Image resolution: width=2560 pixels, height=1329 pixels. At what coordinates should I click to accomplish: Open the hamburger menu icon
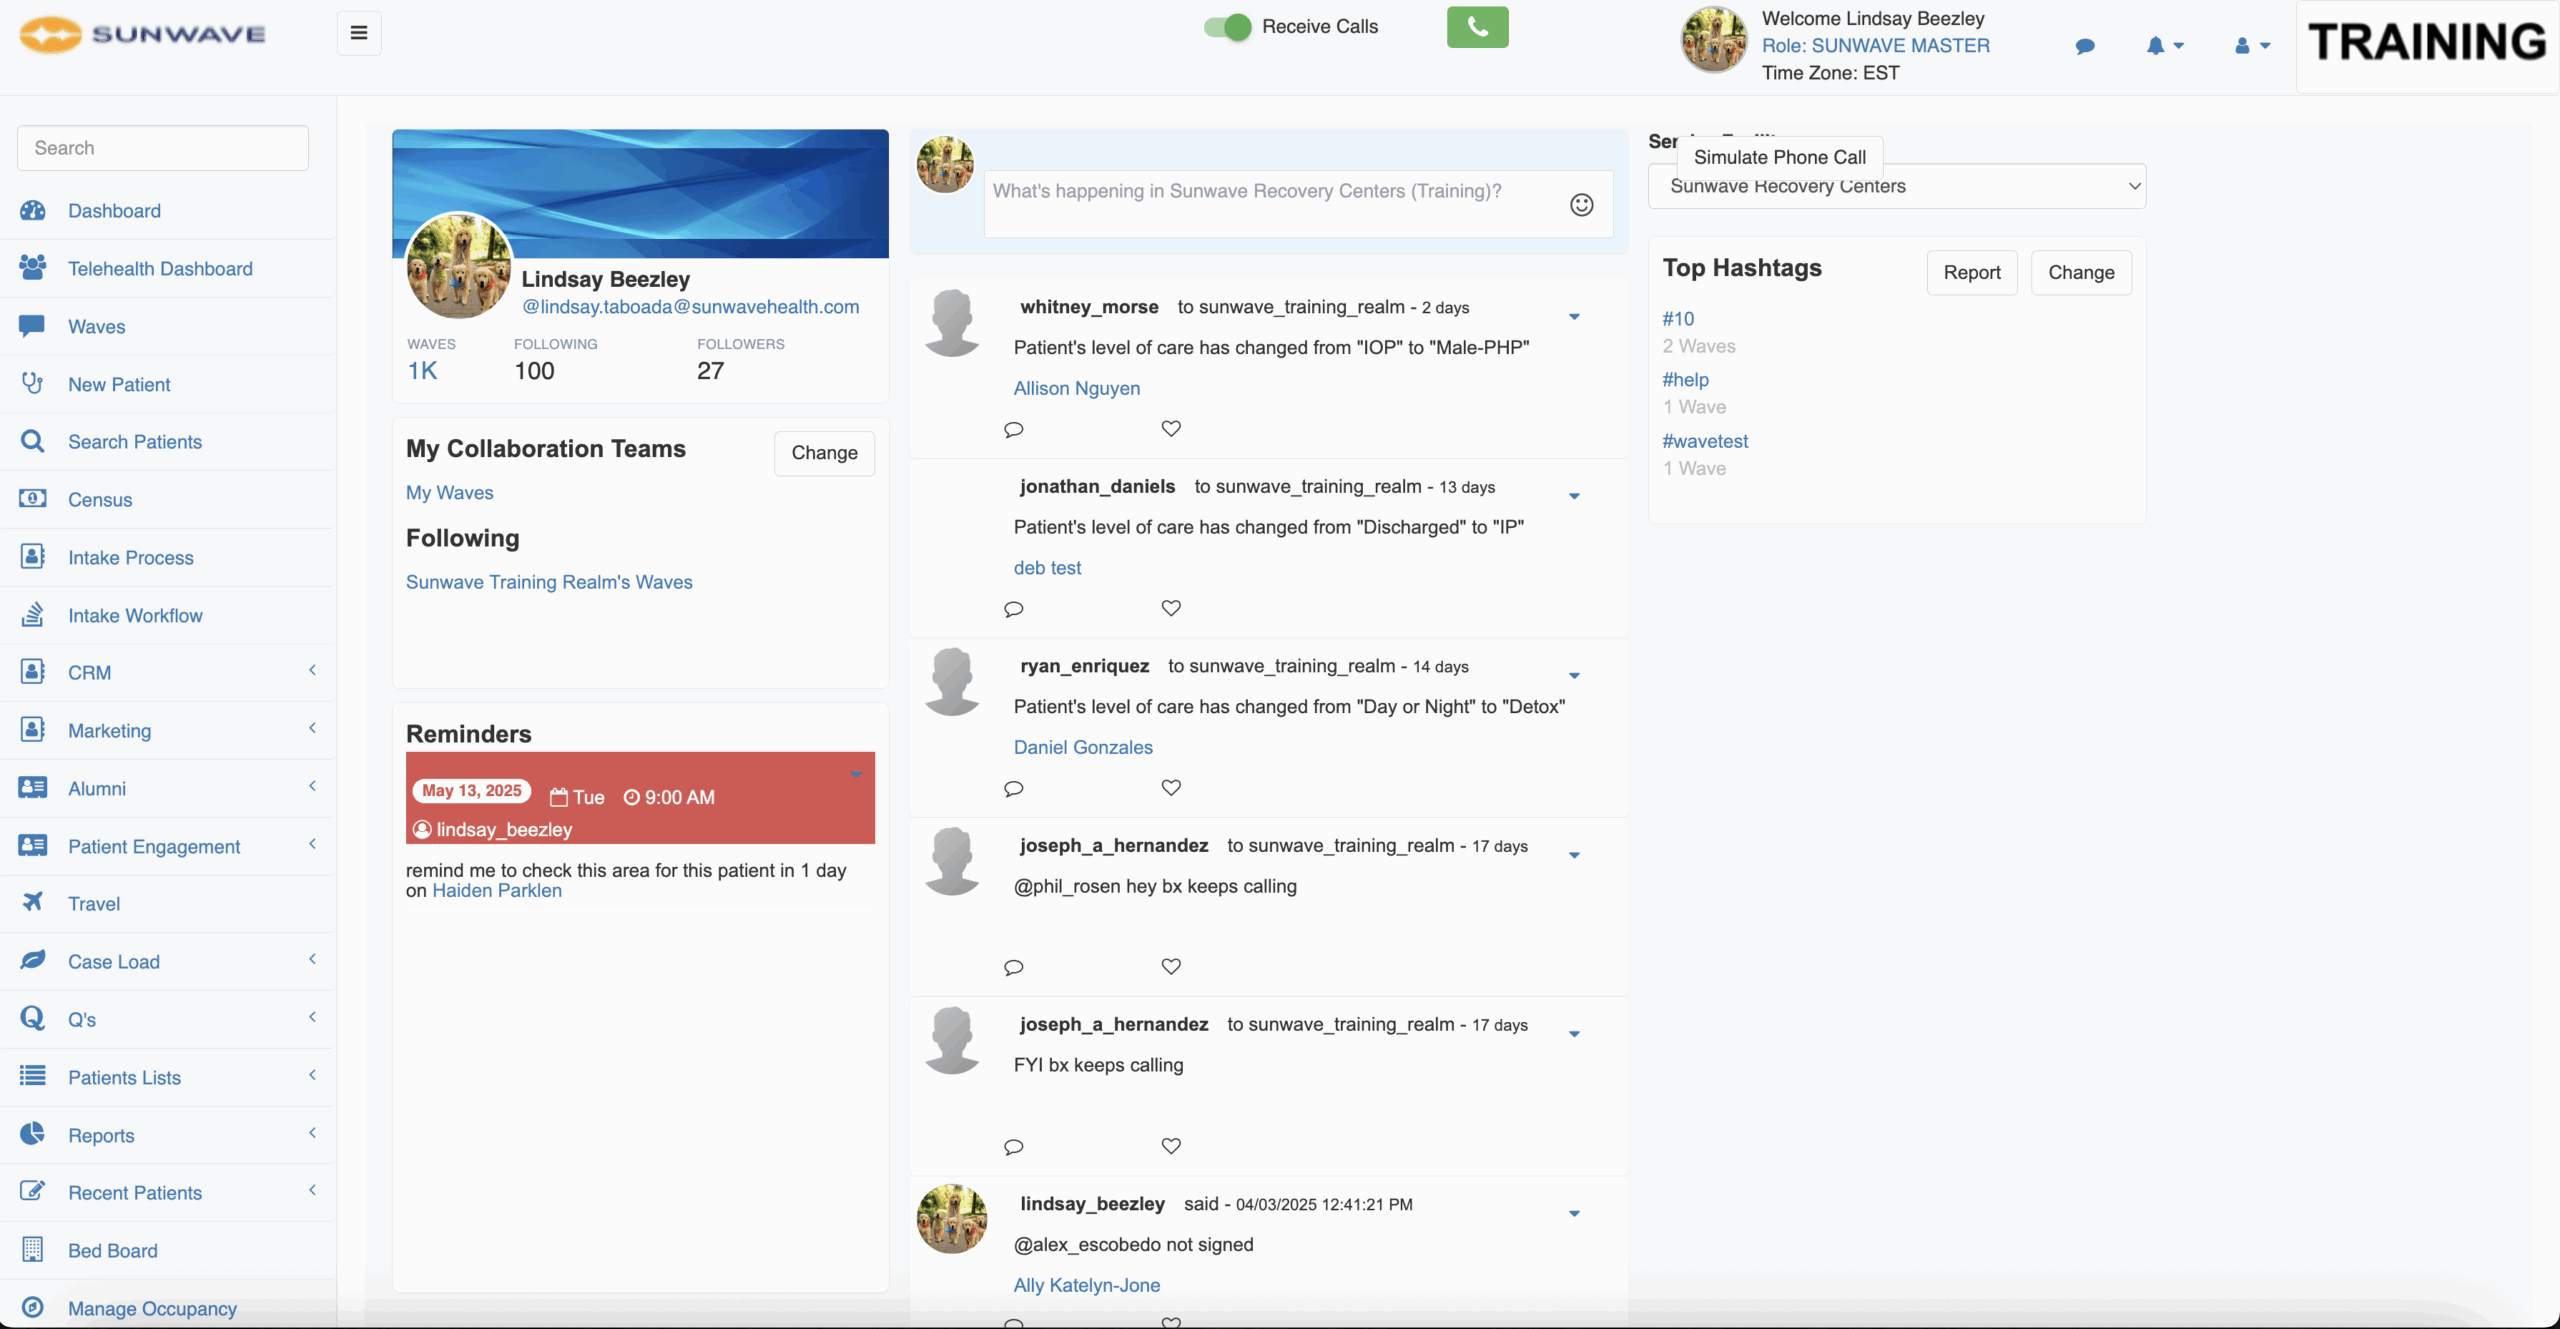click(x=359, y=33)
